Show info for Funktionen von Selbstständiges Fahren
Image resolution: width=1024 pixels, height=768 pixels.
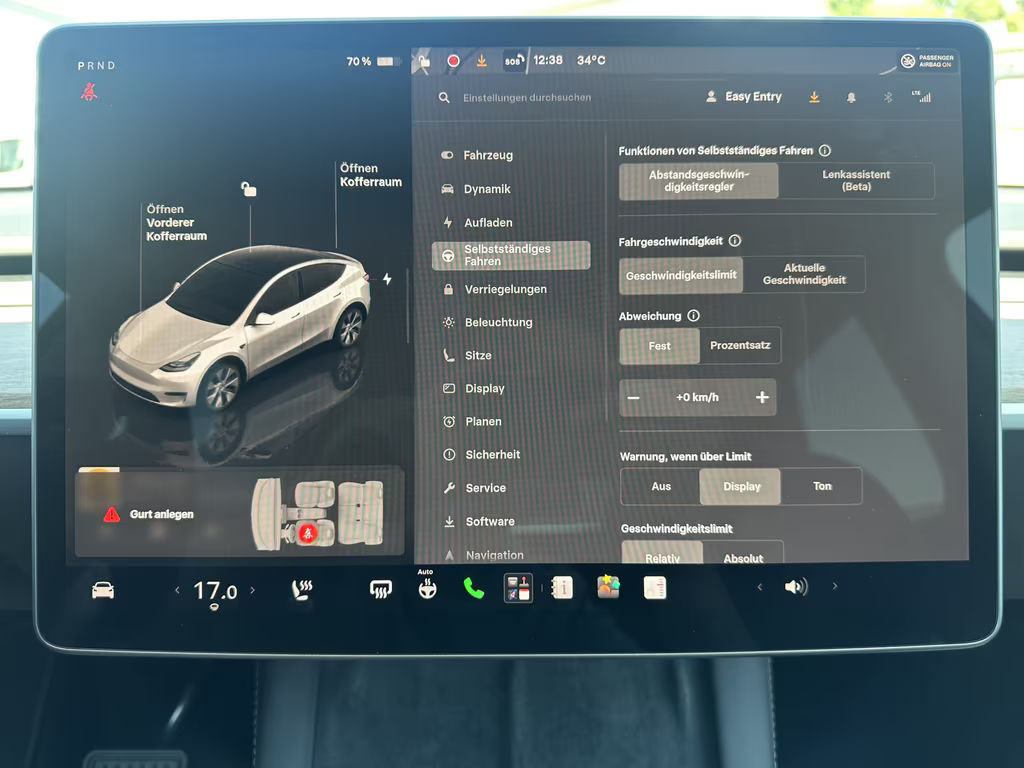[x=825, y=151]
